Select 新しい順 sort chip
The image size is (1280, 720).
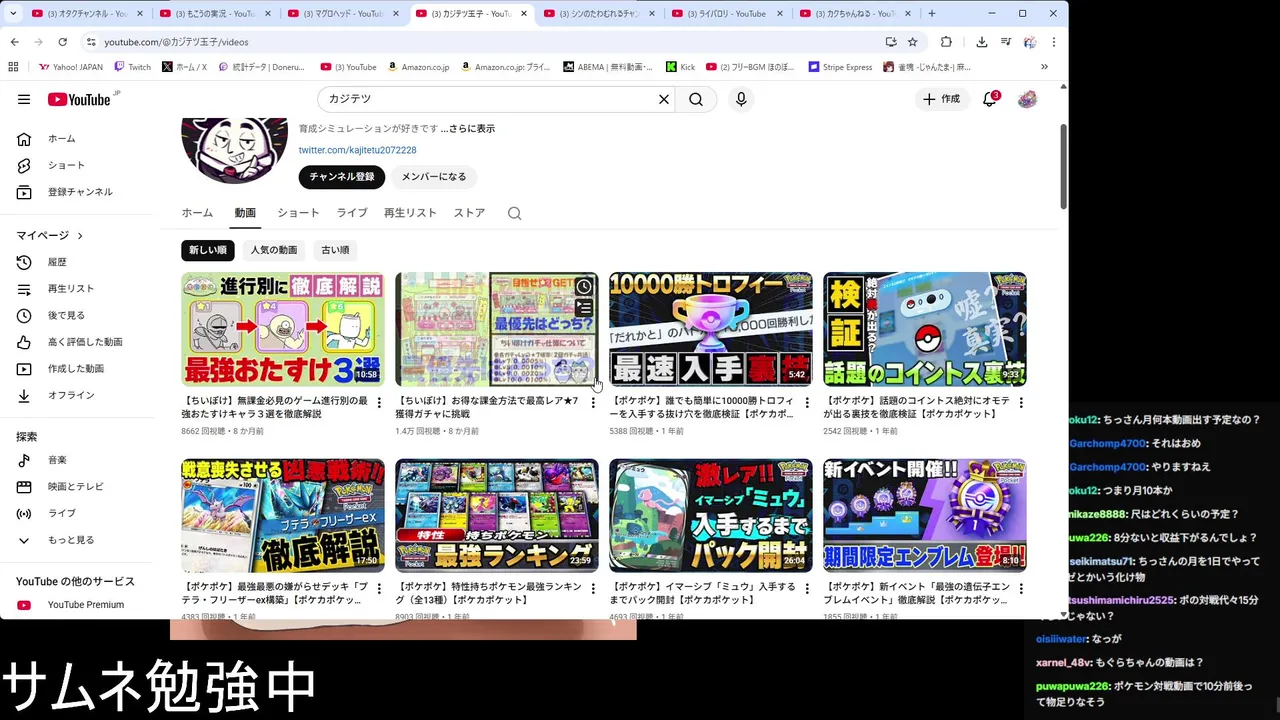pos(208,250)
